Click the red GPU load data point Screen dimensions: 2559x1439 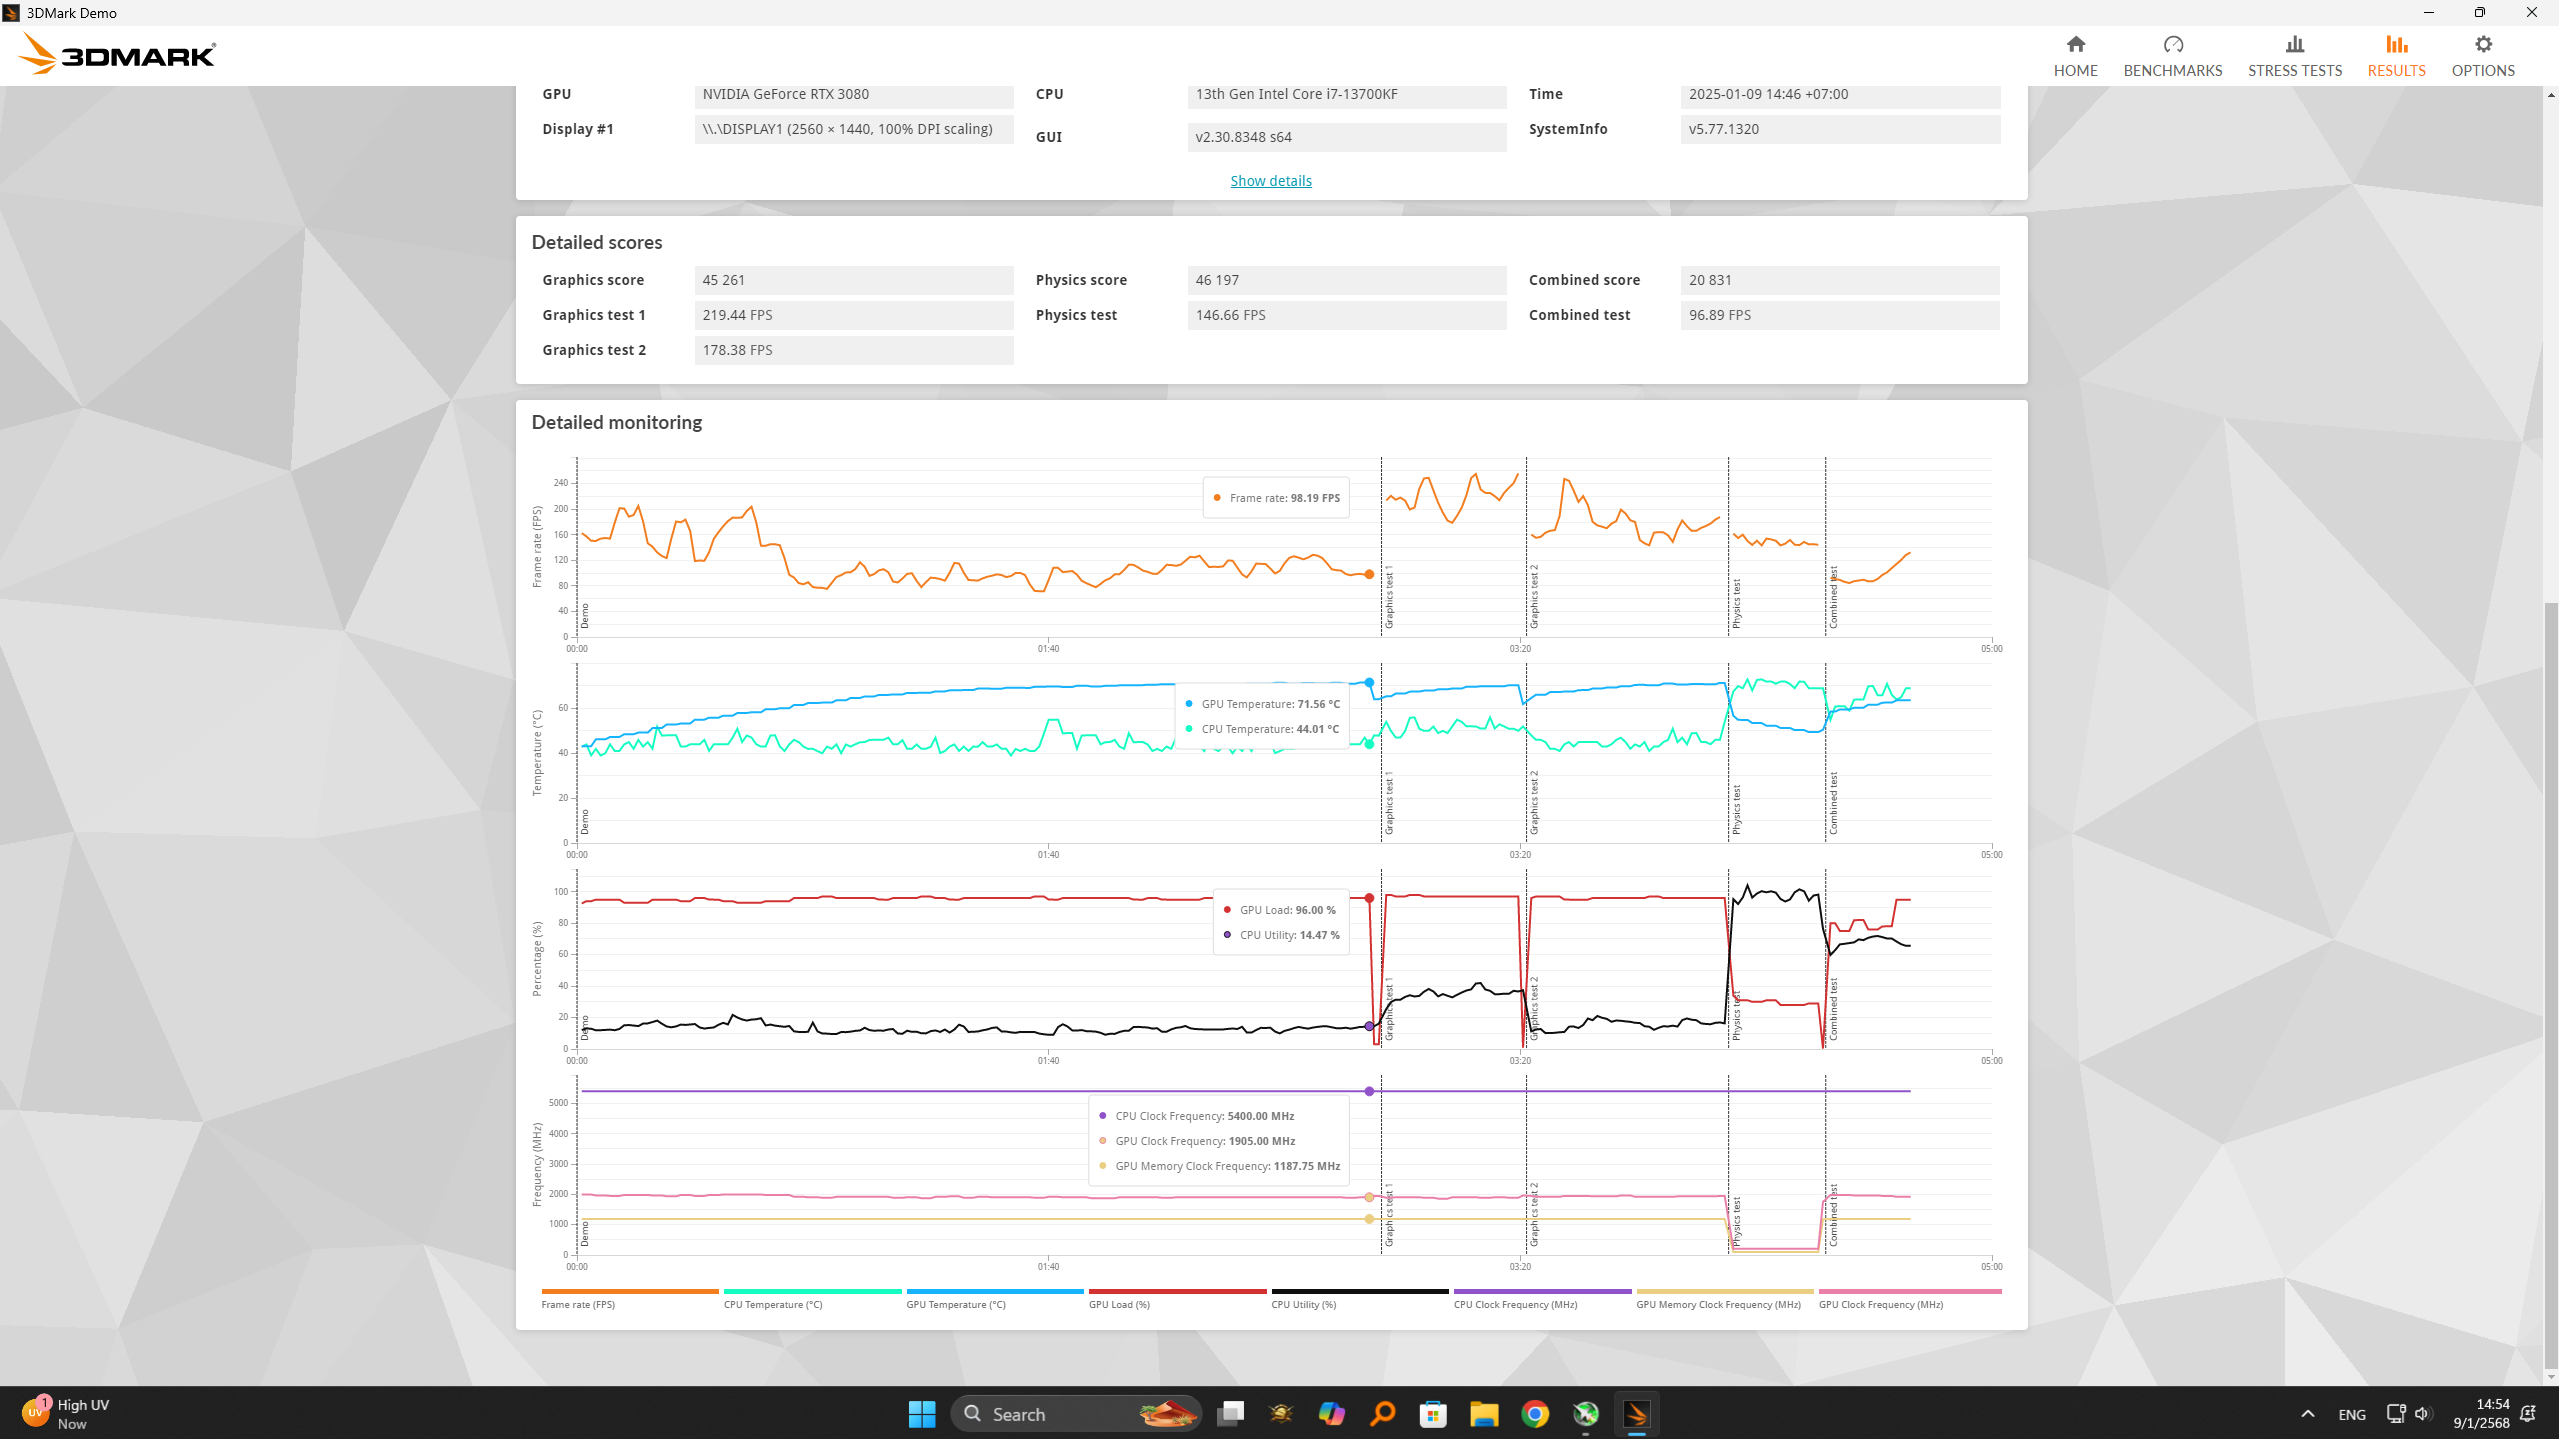pos(1368,898)
